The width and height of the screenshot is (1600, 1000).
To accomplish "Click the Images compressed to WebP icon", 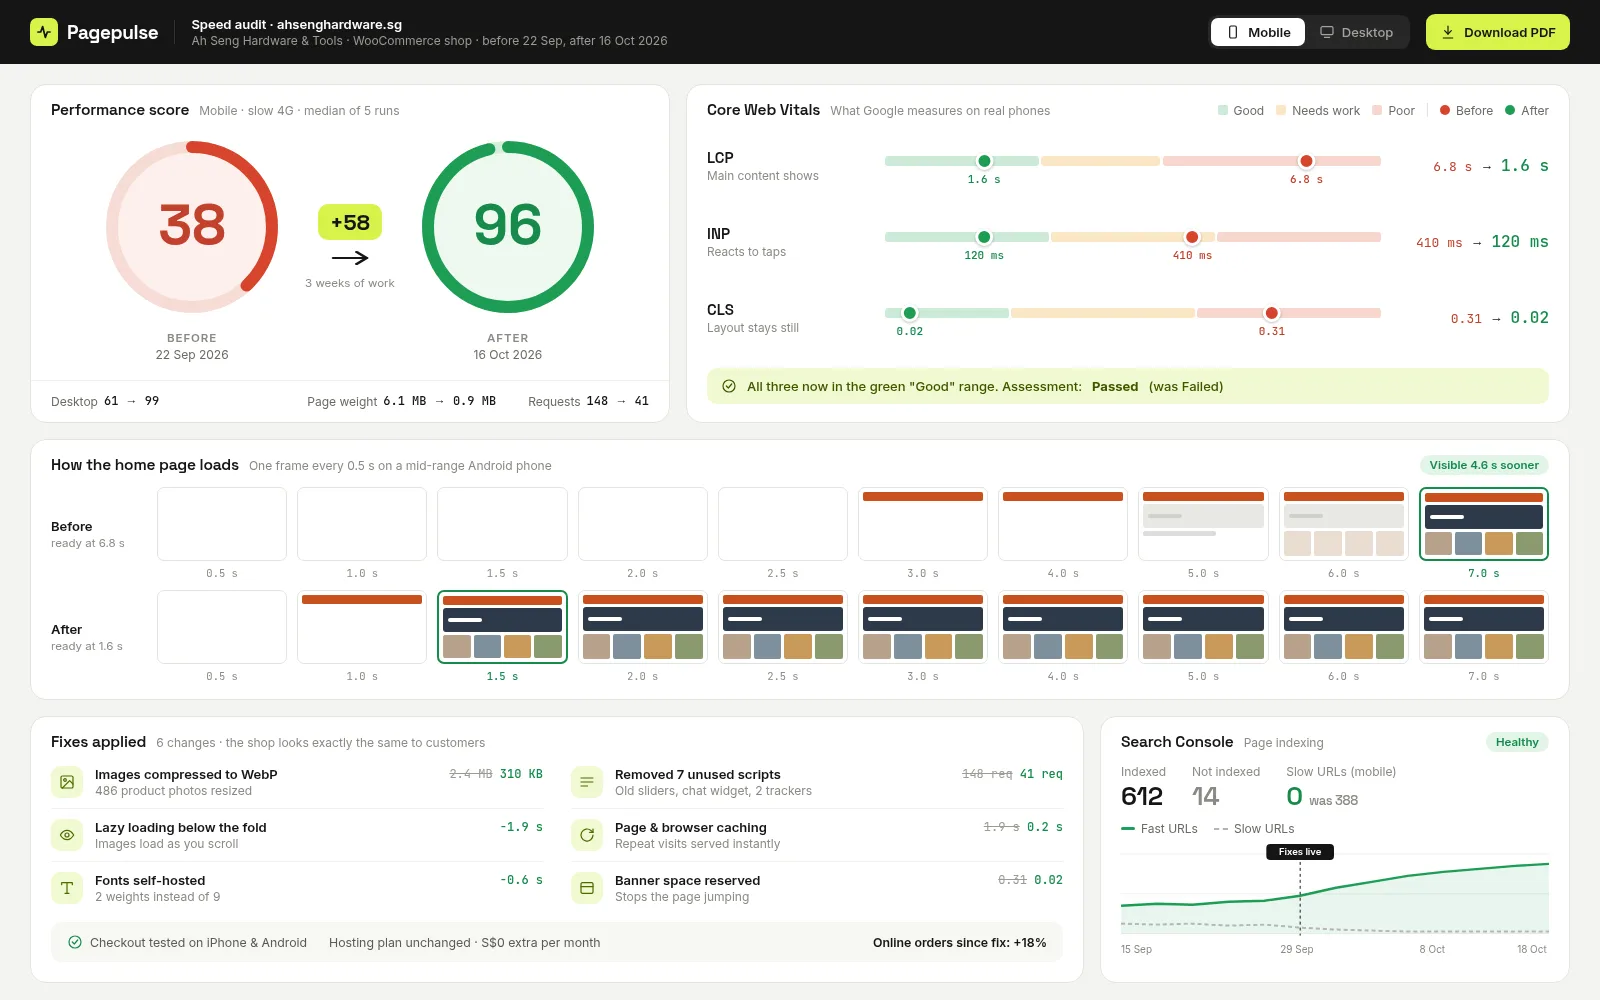I will tap(67, 782).
